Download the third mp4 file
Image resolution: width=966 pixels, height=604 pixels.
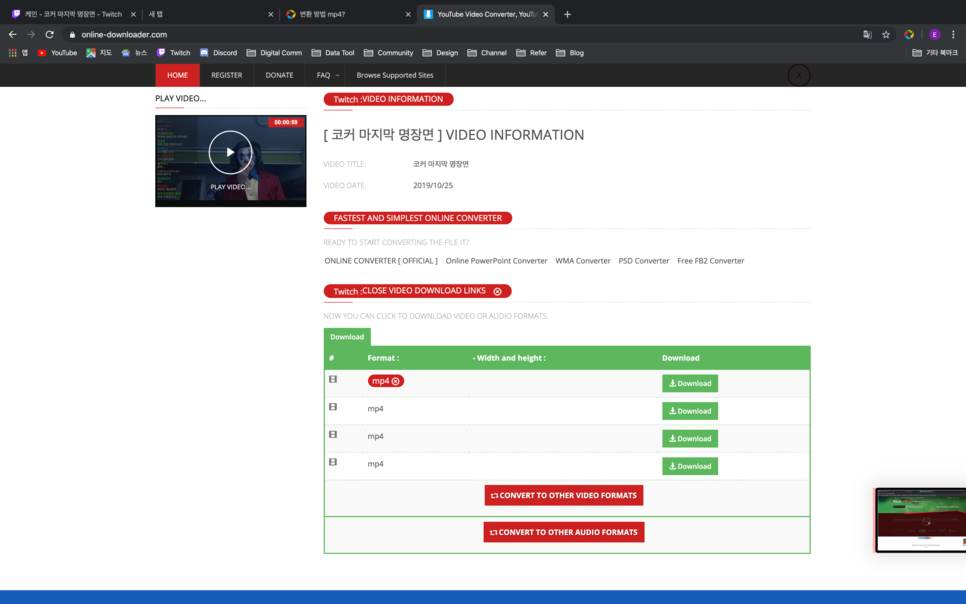point(690,439)
